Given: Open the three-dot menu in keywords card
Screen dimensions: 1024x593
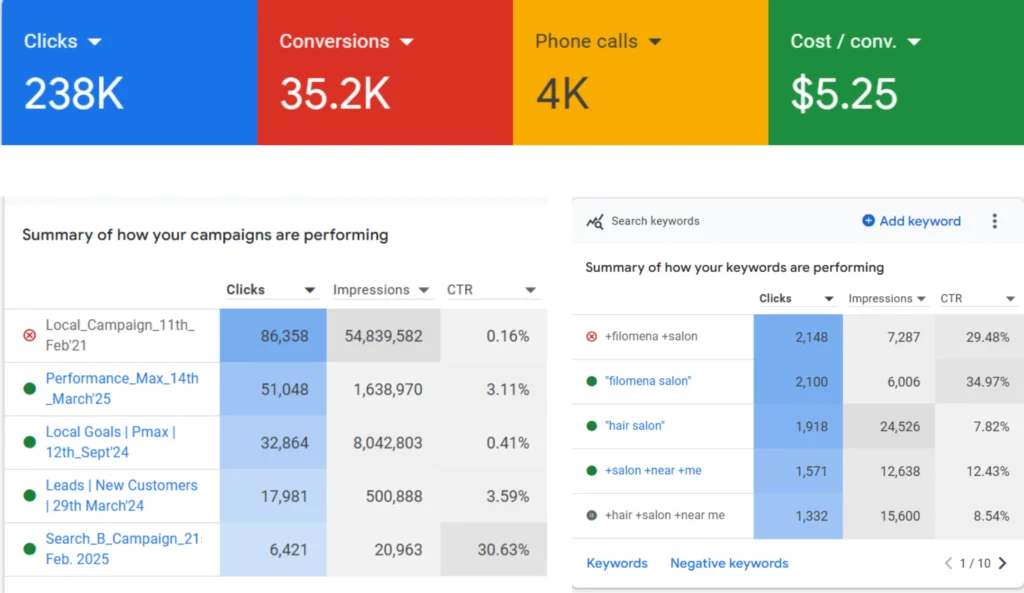Looking at the screenshot, I should tap(994, 221).
